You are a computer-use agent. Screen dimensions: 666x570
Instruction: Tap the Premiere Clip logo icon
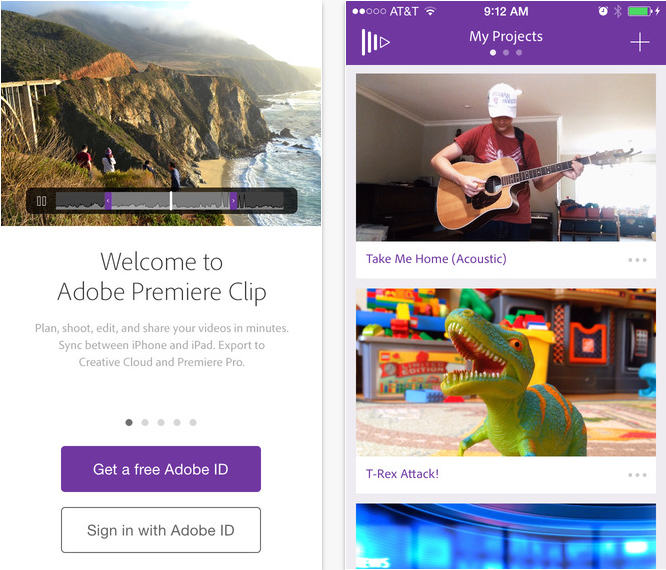[x=374, y=42]
